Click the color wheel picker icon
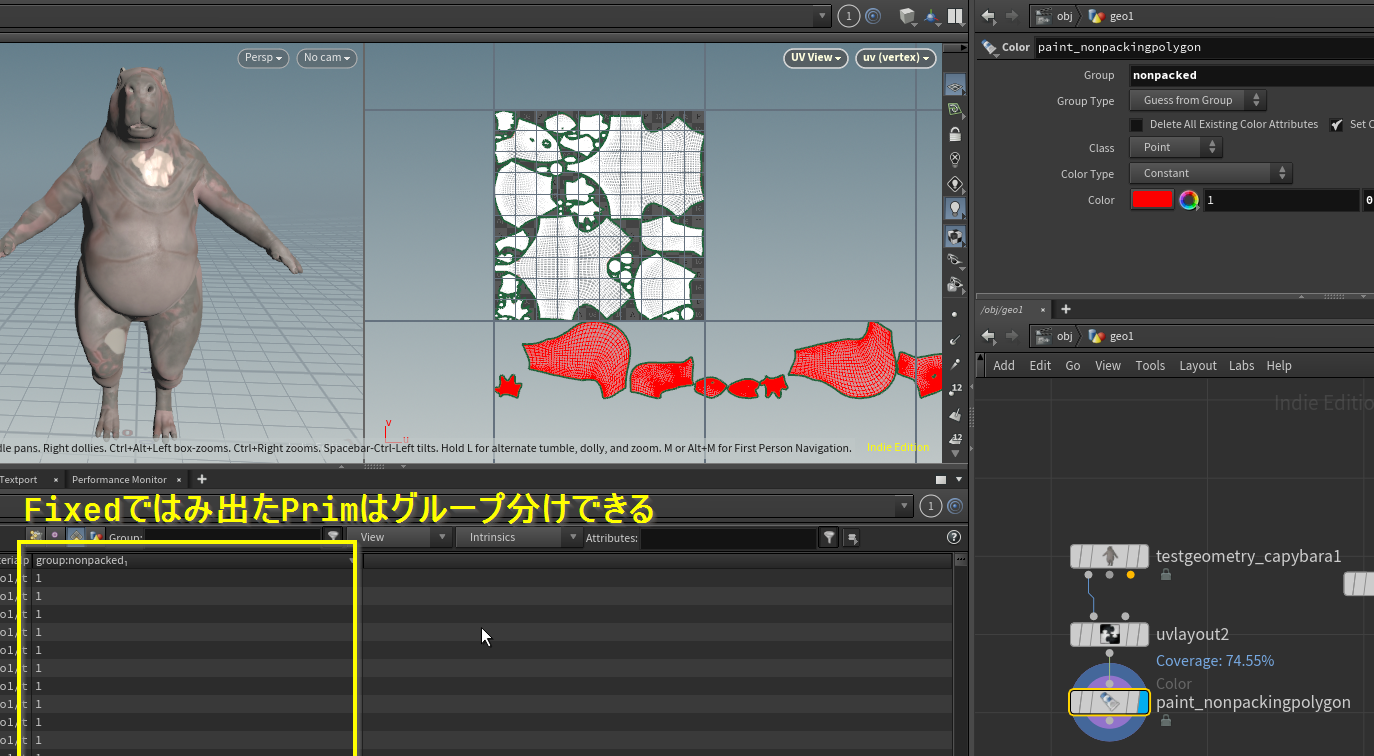 click(x=1188, y=200)
